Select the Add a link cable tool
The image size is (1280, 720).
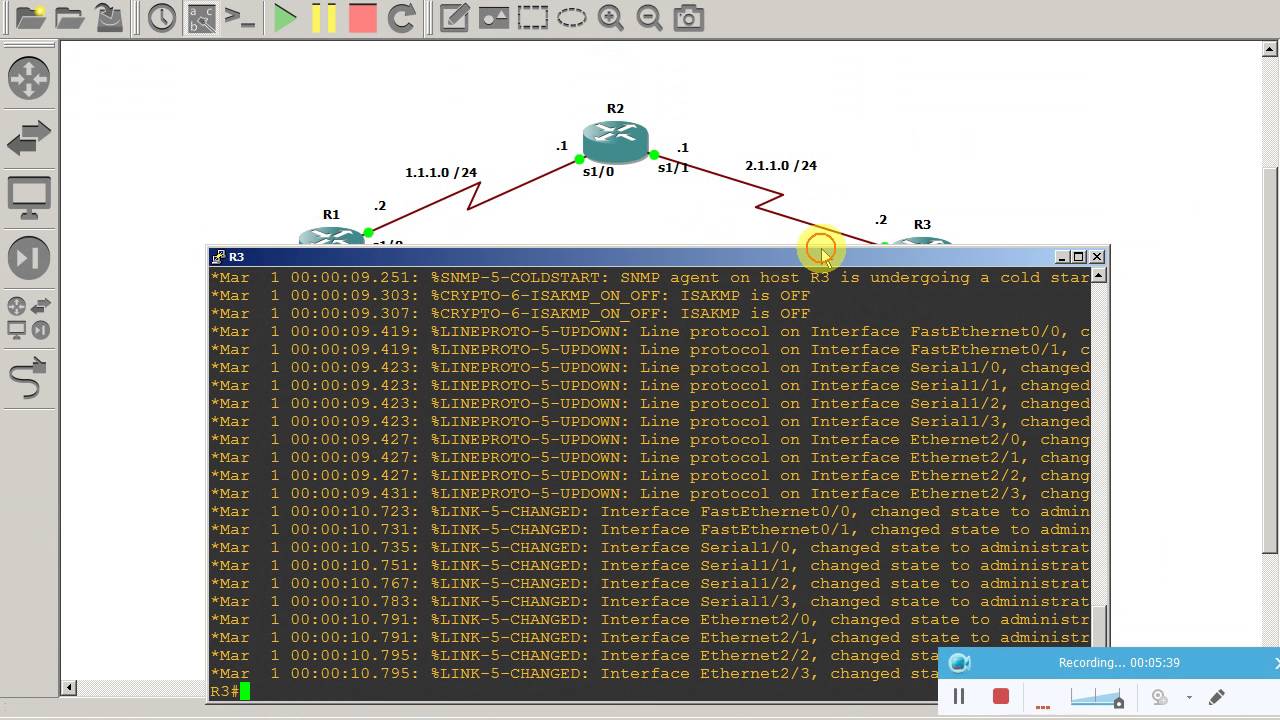29,378
